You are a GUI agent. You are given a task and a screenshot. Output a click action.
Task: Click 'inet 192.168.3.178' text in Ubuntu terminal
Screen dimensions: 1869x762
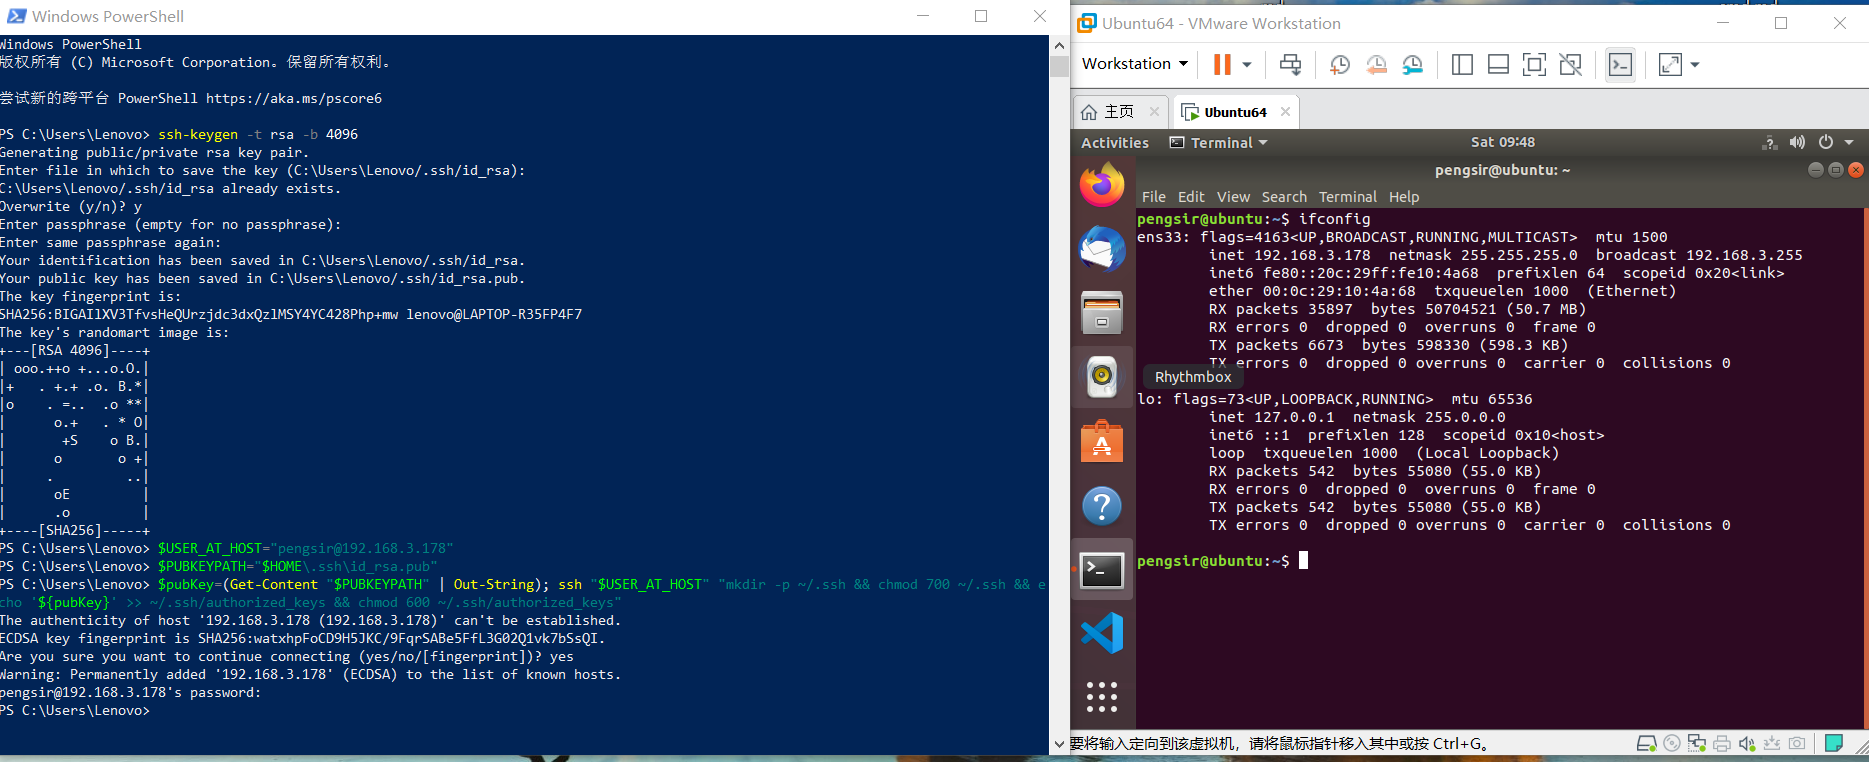click(1290, 255)
